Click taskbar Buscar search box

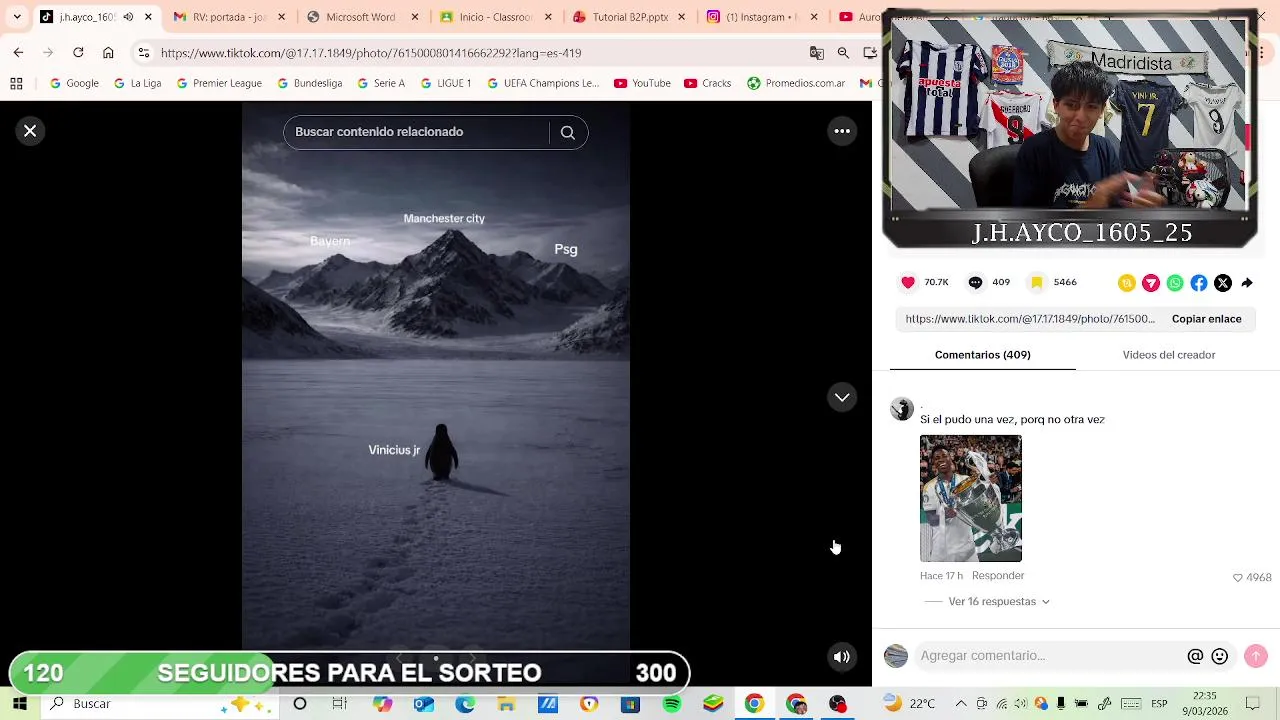(x=160, y=704)
